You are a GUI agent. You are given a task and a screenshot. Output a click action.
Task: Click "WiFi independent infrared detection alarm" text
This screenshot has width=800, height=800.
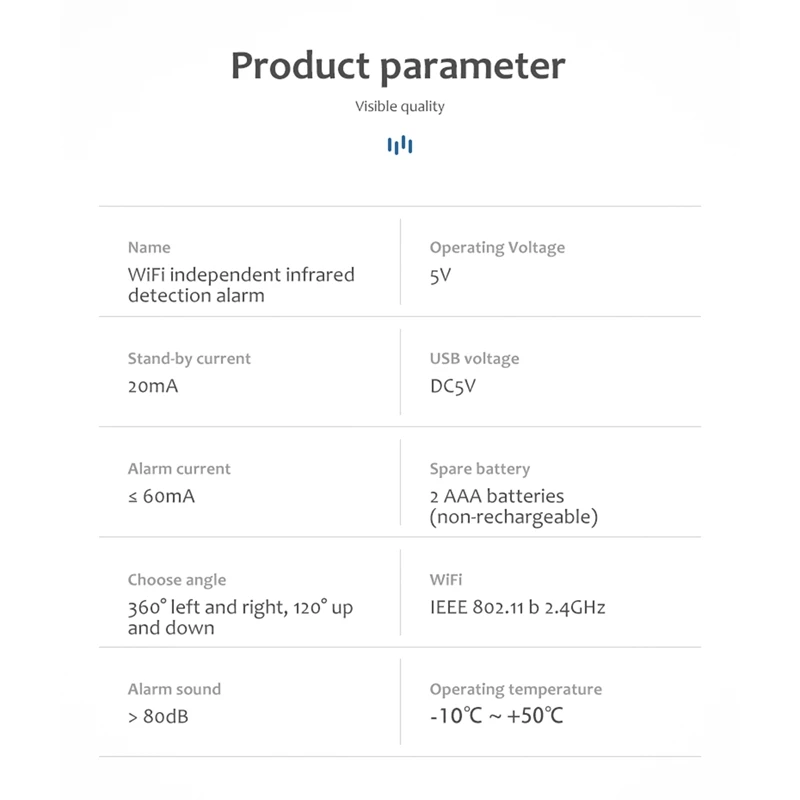(241, 285)
